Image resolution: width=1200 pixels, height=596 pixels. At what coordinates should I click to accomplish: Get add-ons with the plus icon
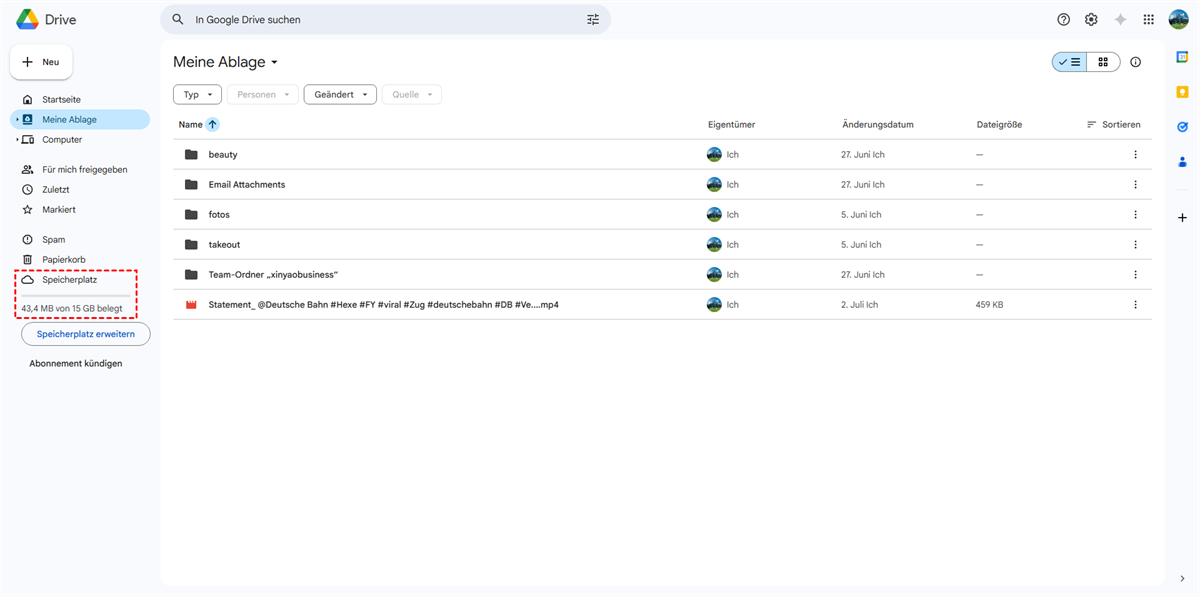[x=1182, y=217]
